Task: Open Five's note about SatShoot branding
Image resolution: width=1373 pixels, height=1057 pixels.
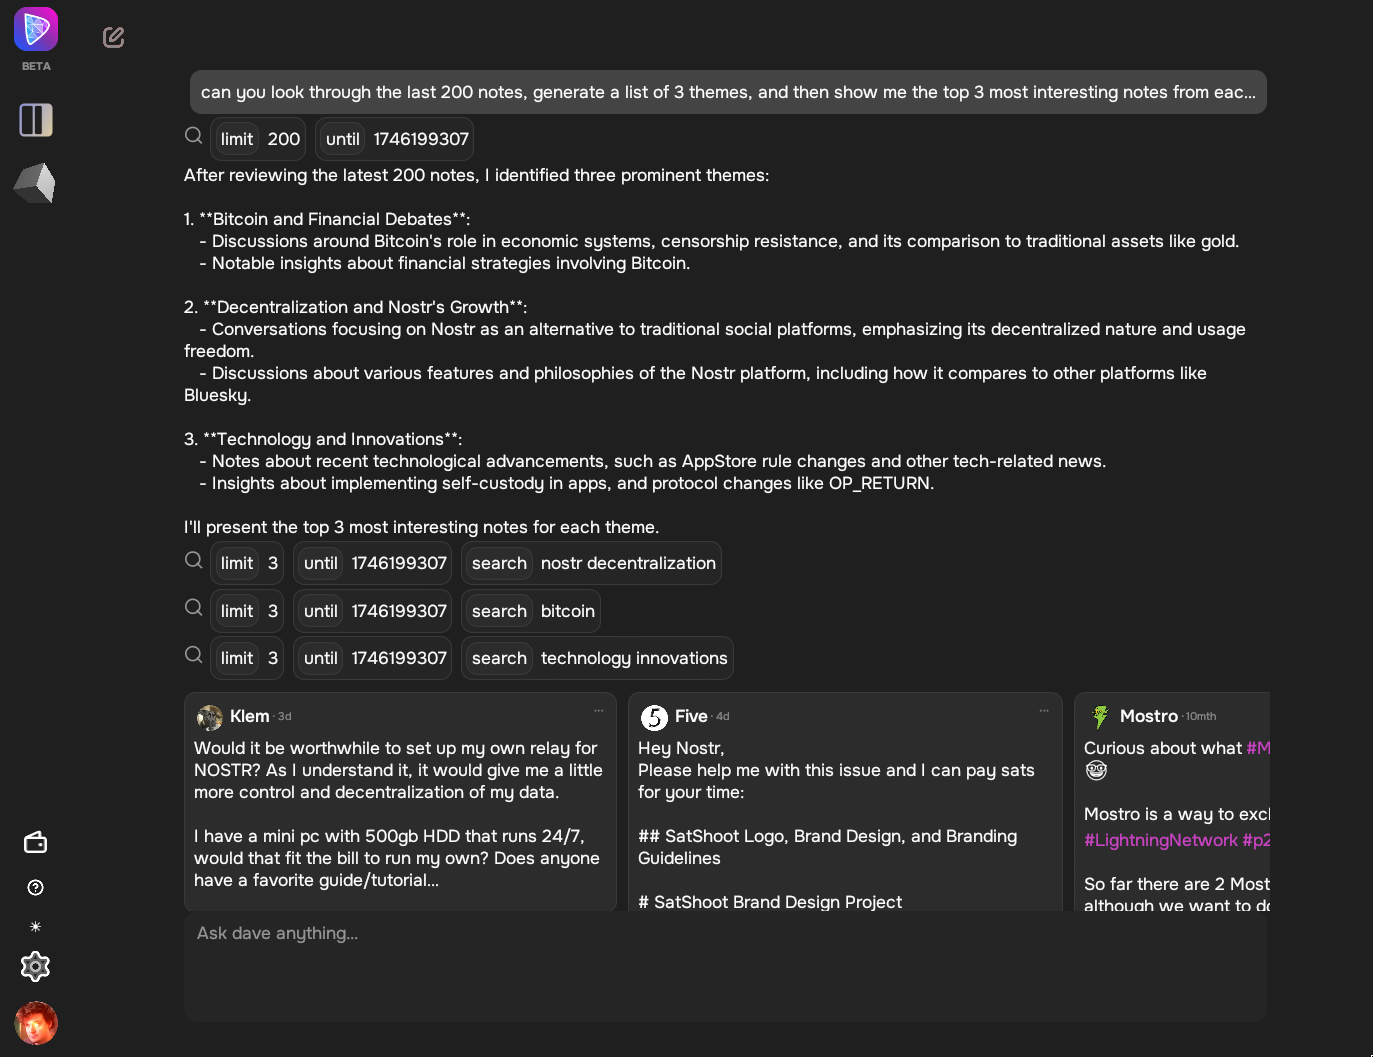Action: (x=845, y=802)
